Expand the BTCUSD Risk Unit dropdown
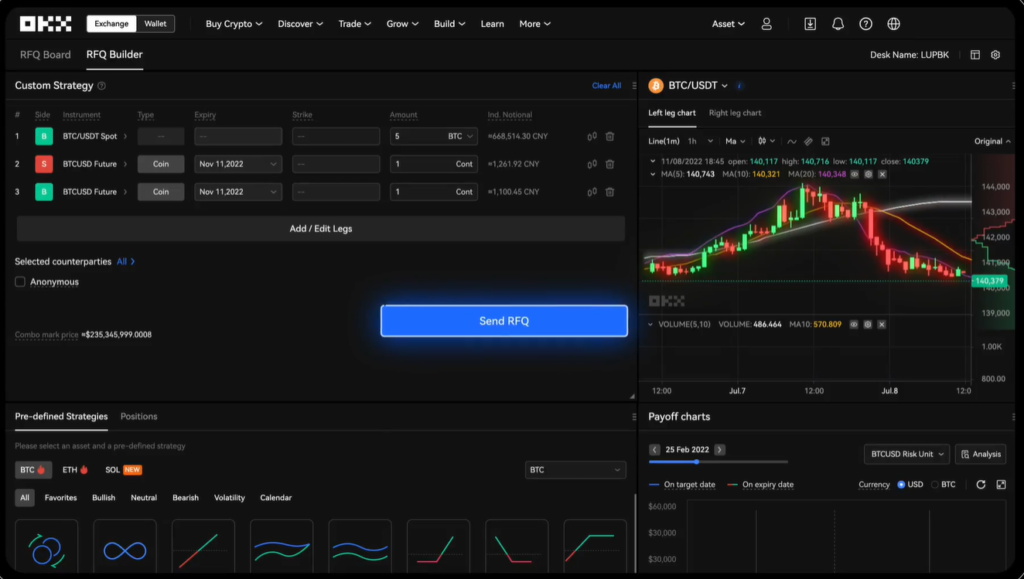Image resolution: width=1024 pixels, height=579 pixels. click(906, 454)
